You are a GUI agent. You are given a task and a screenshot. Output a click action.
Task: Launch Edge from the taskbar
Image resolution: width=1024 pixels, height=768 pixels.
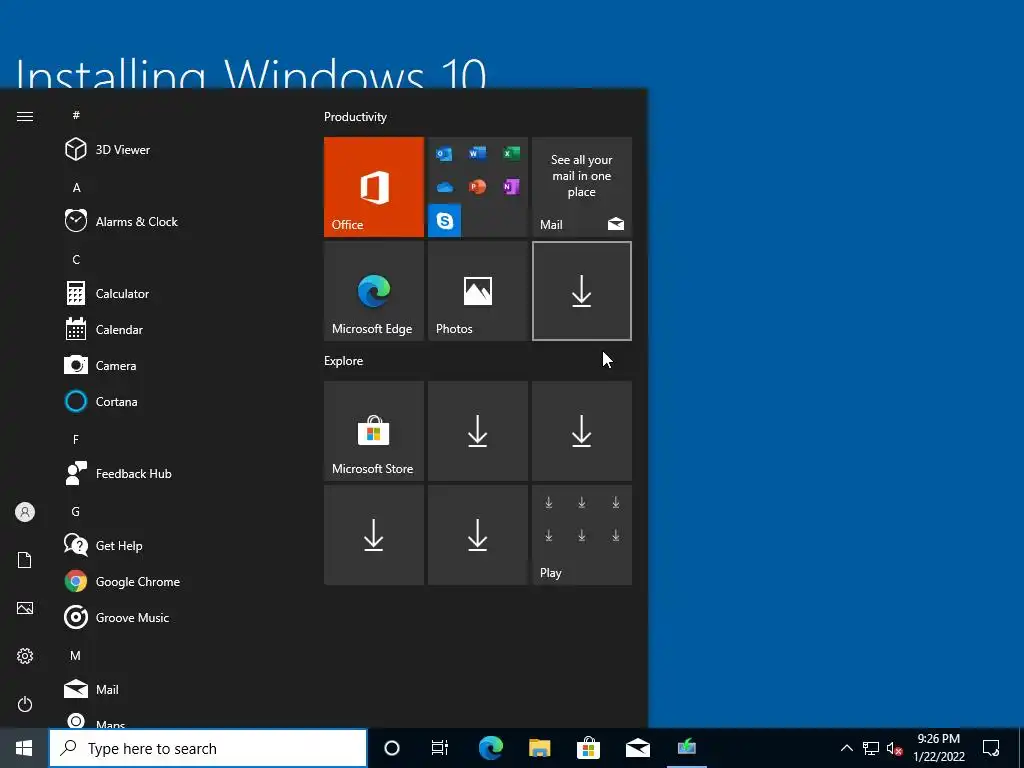(490, 748)
